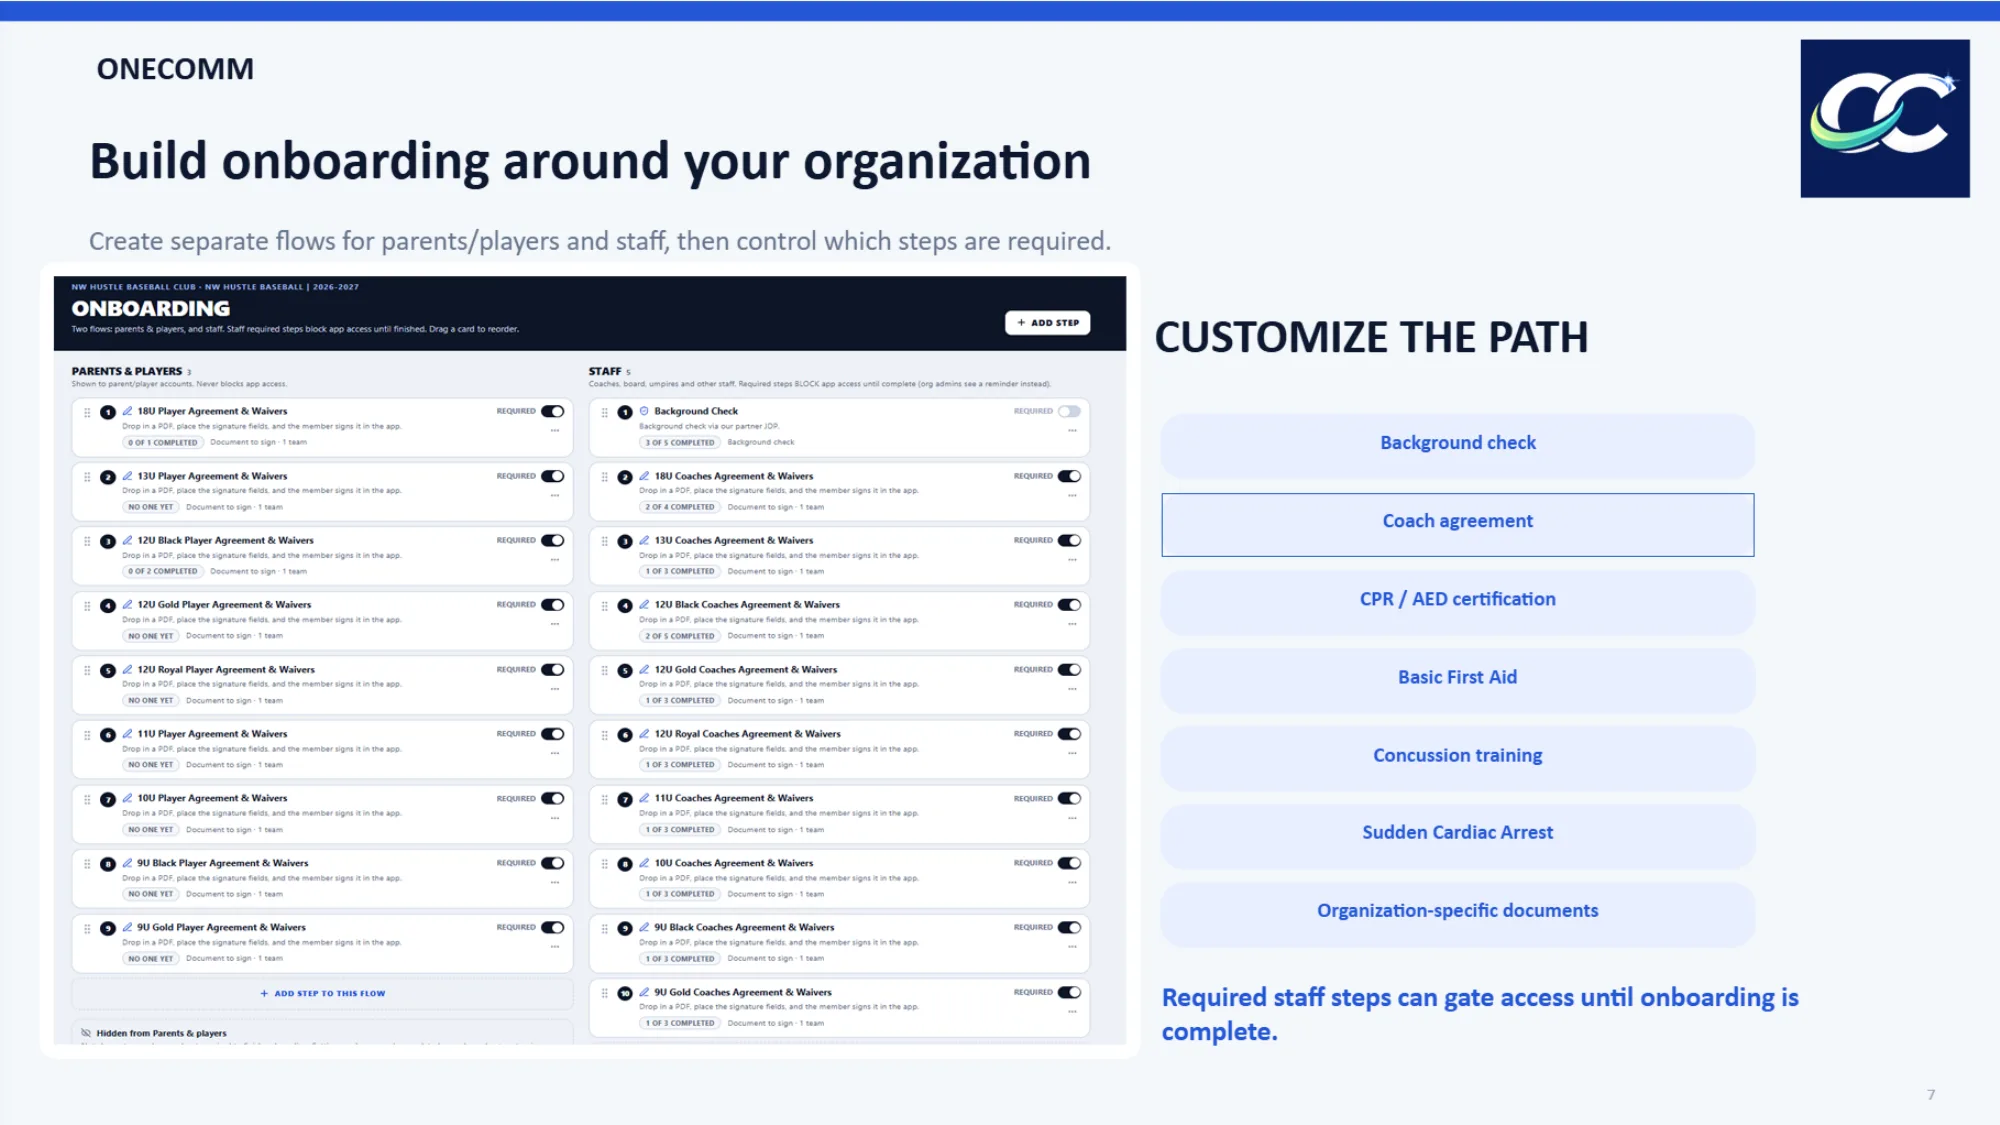Toggle Required for 12U Gold Player Agreement
2000x1125 pixels.
click(x=553, y=605)
